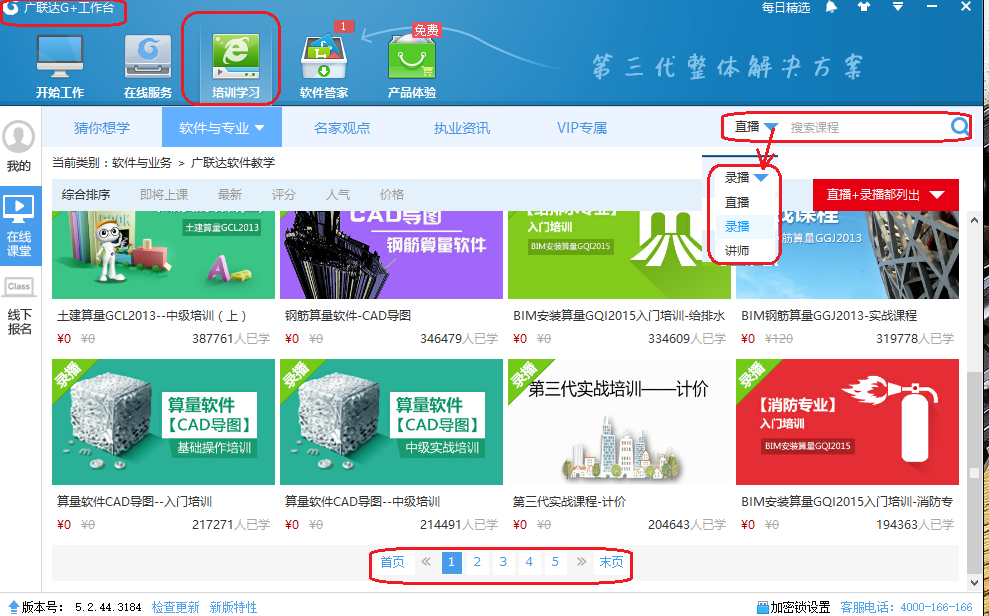
Task: Click the 加密锁设置 icon in status bar
Action: [762, 608]
